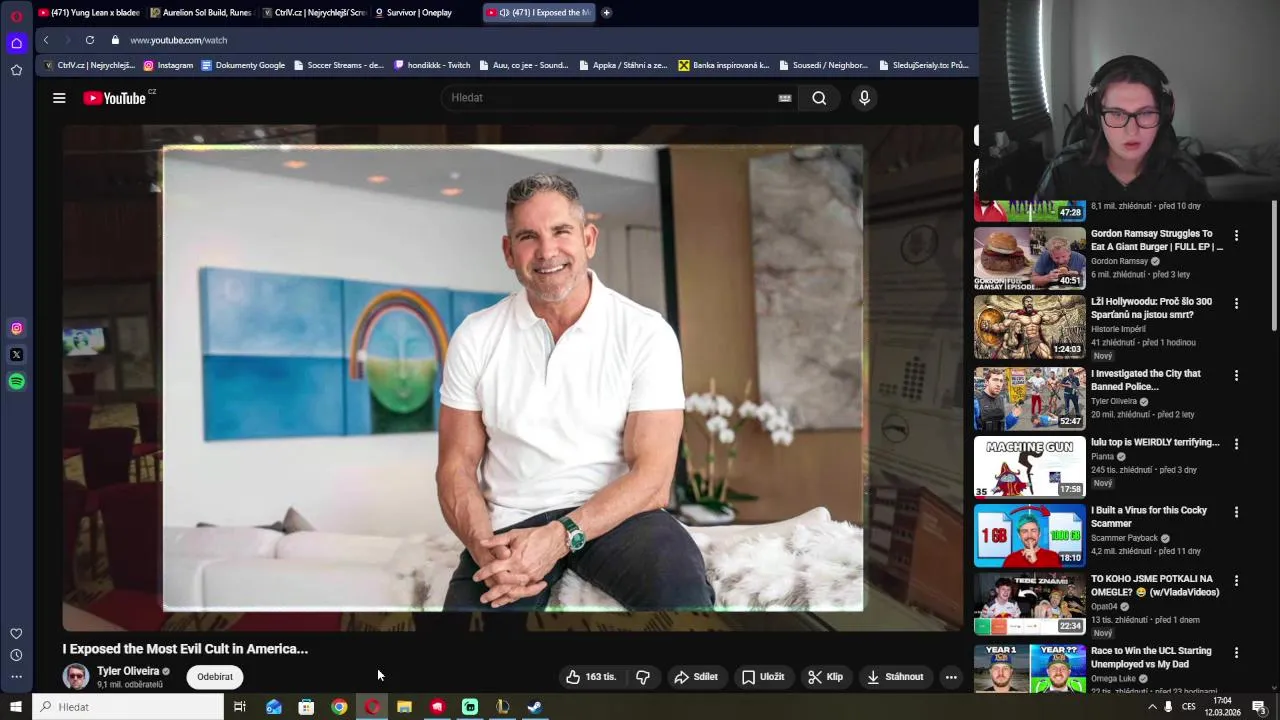Click the magnifier search button on YouTube
The image size is (1280, 720).
click(819, 98)
